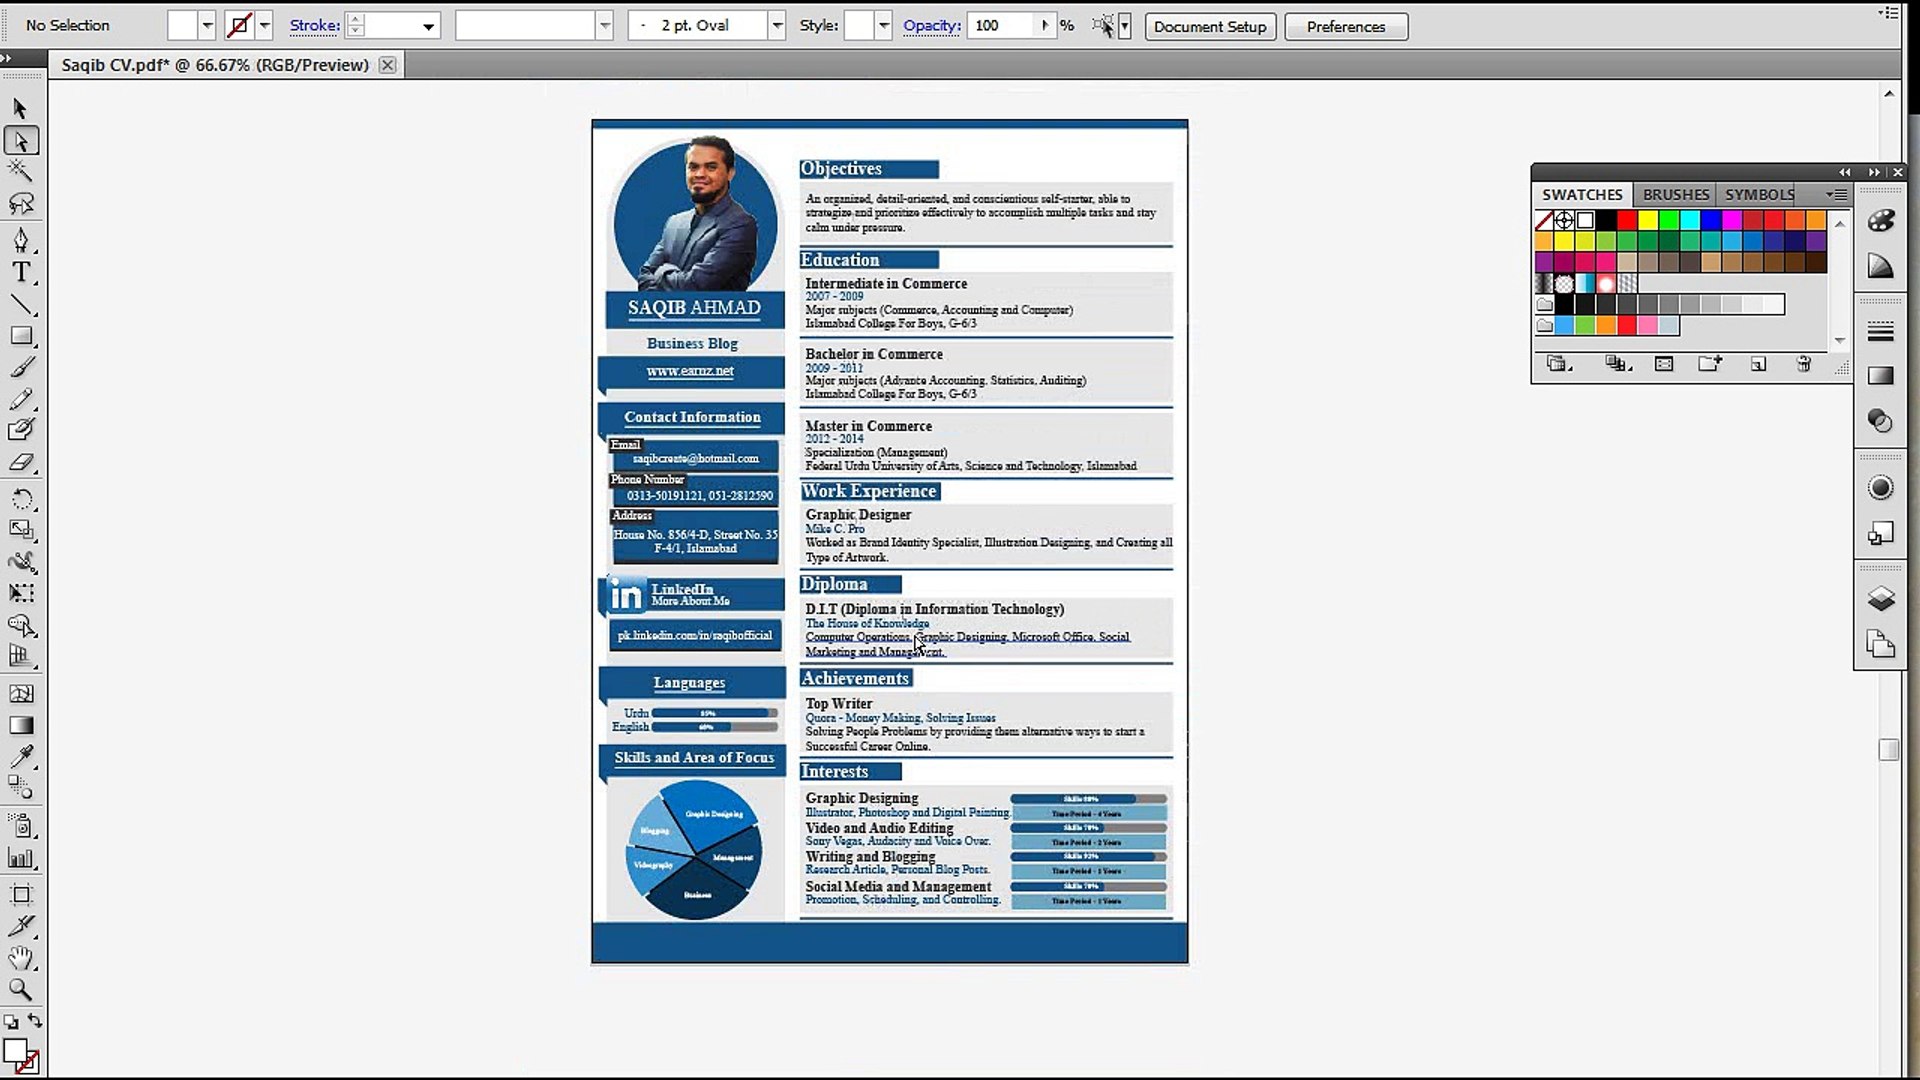Expand the Stroke weight dropdown

tap(428, 26)
